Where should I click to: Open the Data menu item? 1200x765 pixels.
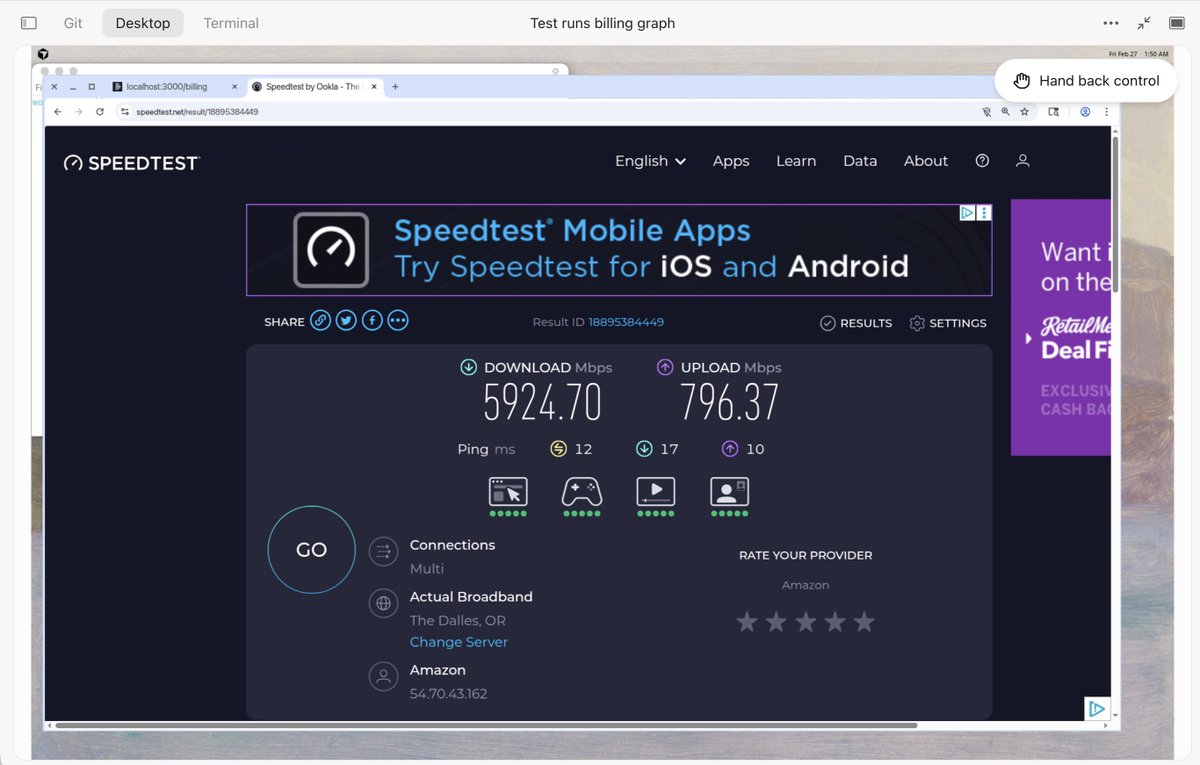860,161
